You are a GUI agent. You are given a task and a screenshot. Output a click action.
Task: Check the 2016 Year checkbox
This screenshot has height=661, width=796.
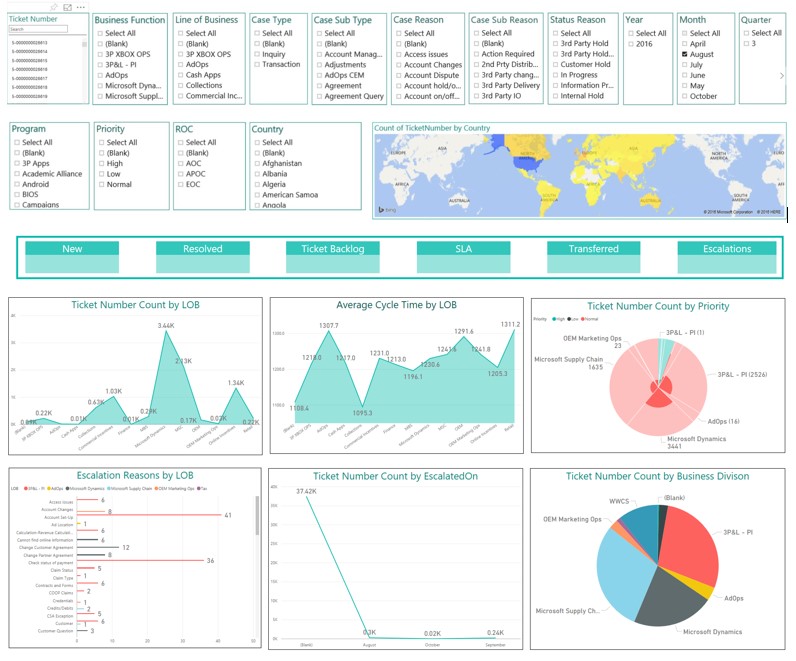click(631, 44)
